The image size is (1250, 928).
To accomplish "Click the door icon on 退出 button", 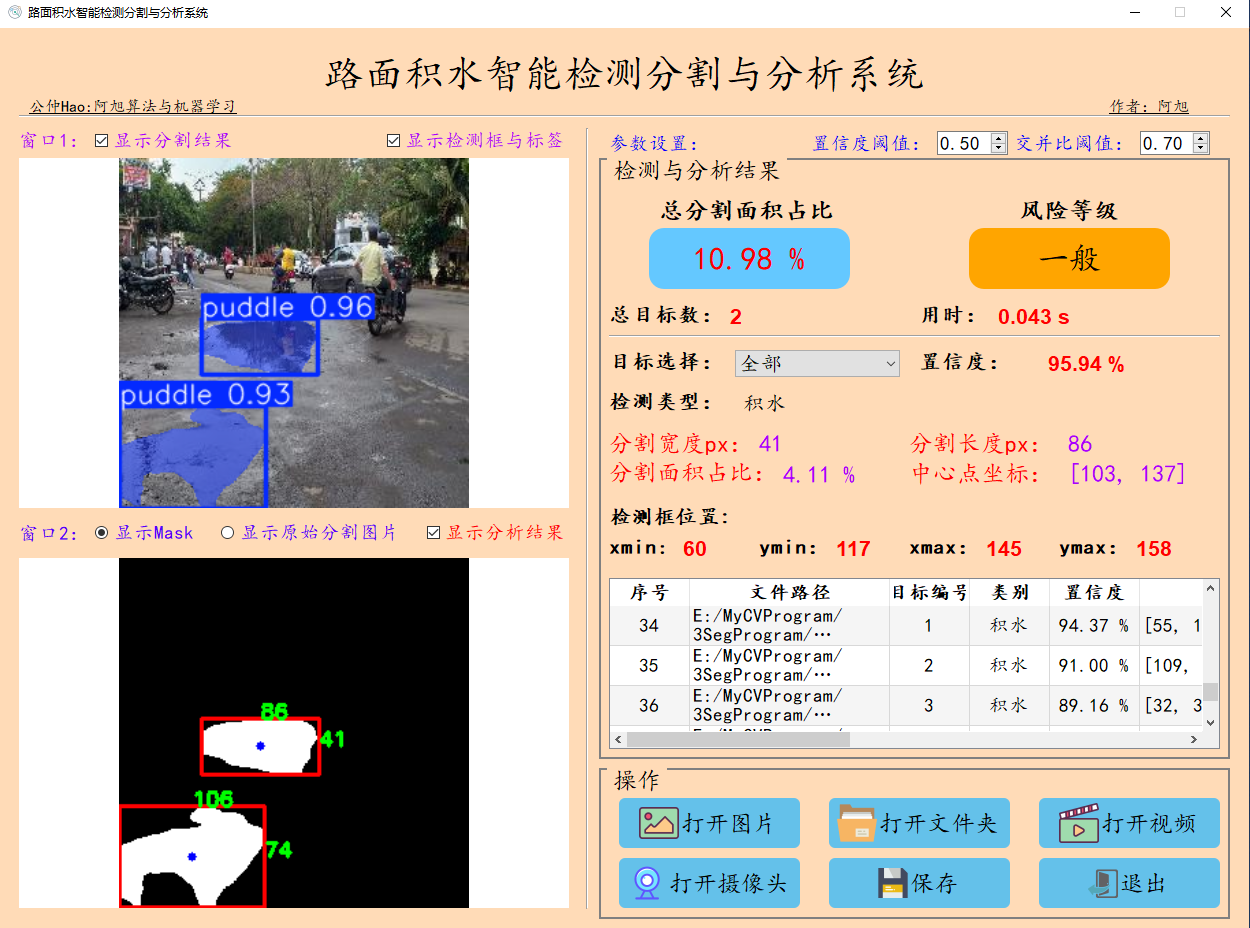I will (1104, 883).
